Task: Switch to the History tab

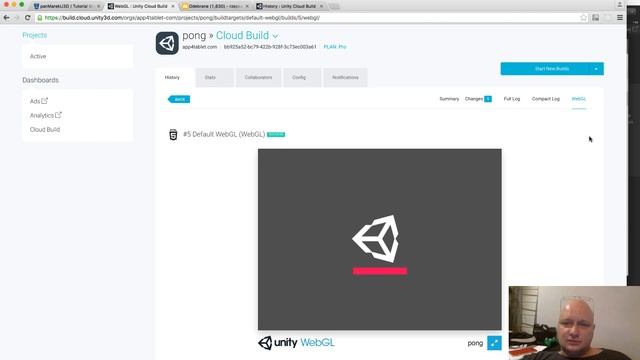Action: tap(172, 78)
